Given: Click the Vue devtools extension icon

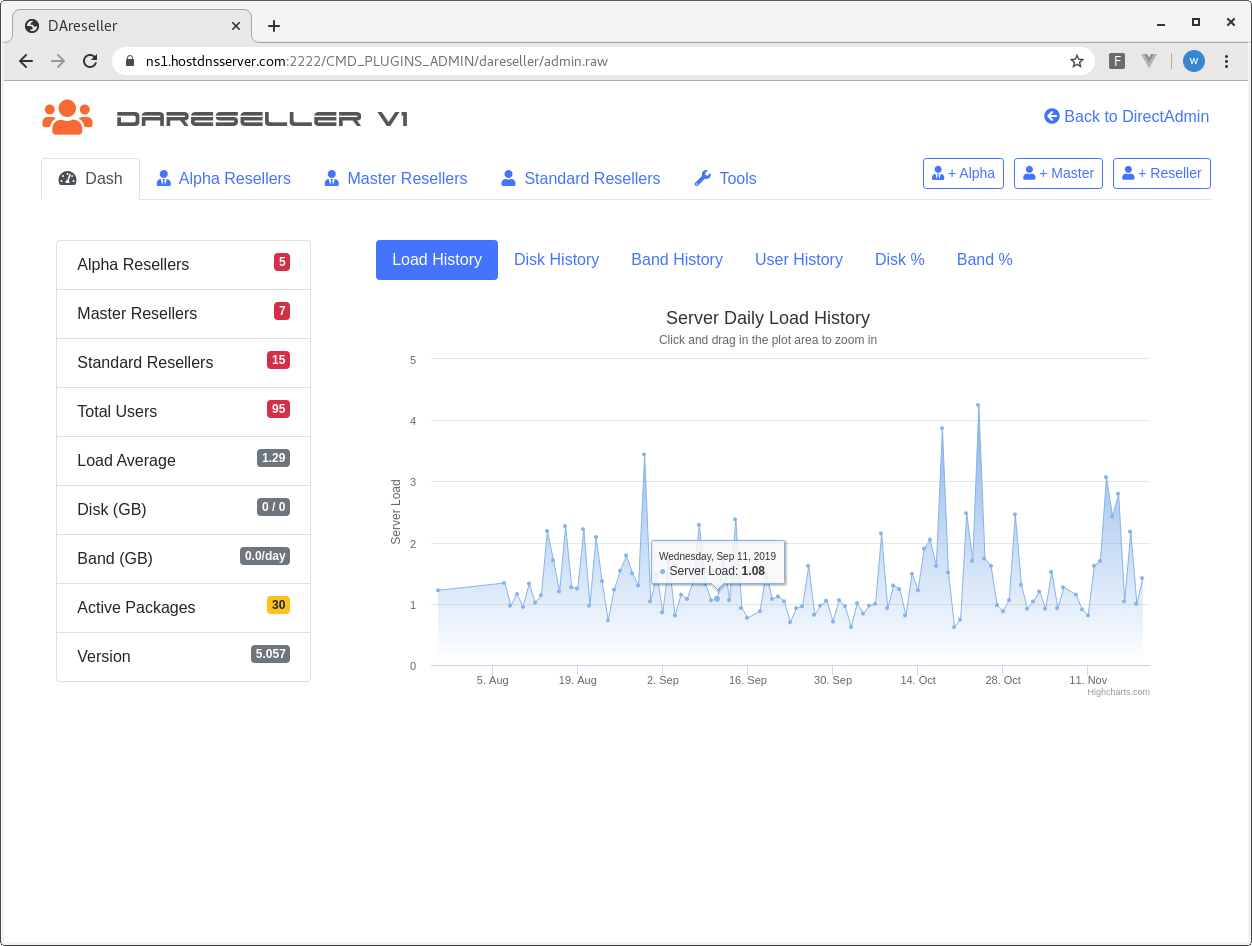Looking at the screenshot, I should (1149, 61).
